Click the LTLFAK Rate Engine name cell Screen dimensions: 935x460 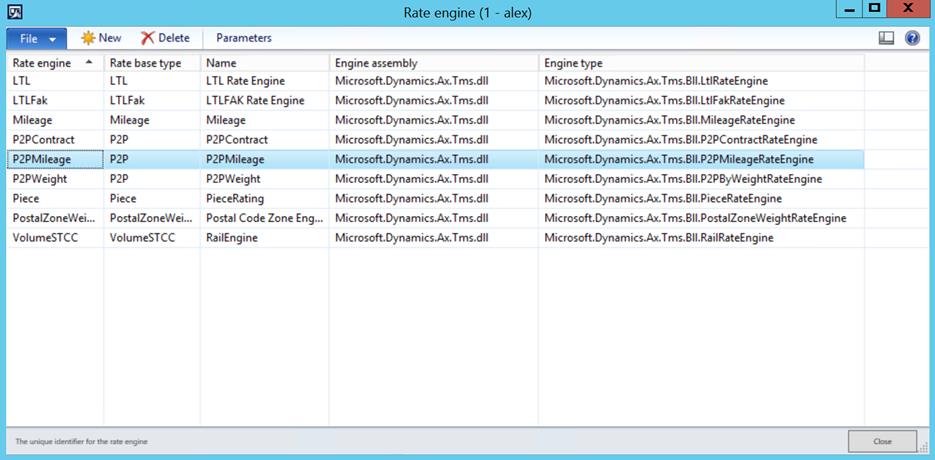(x=265, y=100)
